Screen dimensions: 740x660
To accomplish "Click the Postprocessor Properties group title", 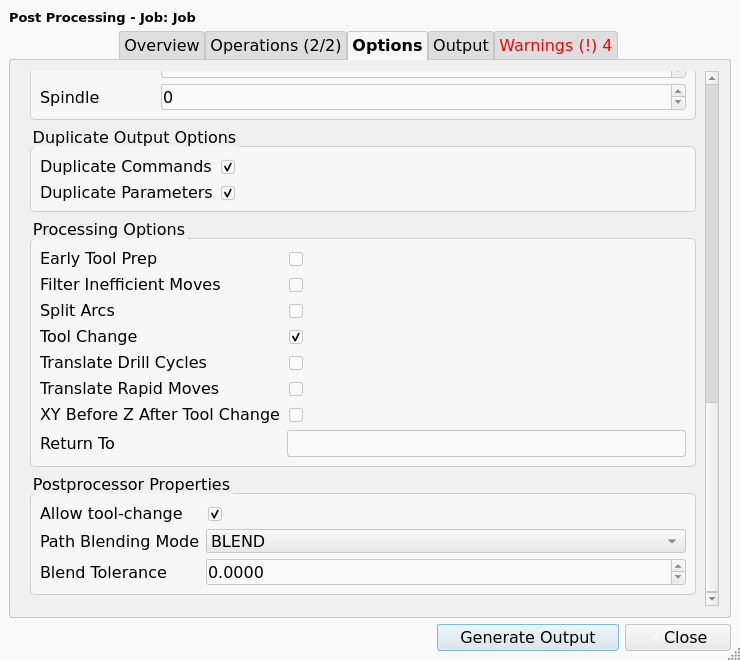I will click(131, 485).
